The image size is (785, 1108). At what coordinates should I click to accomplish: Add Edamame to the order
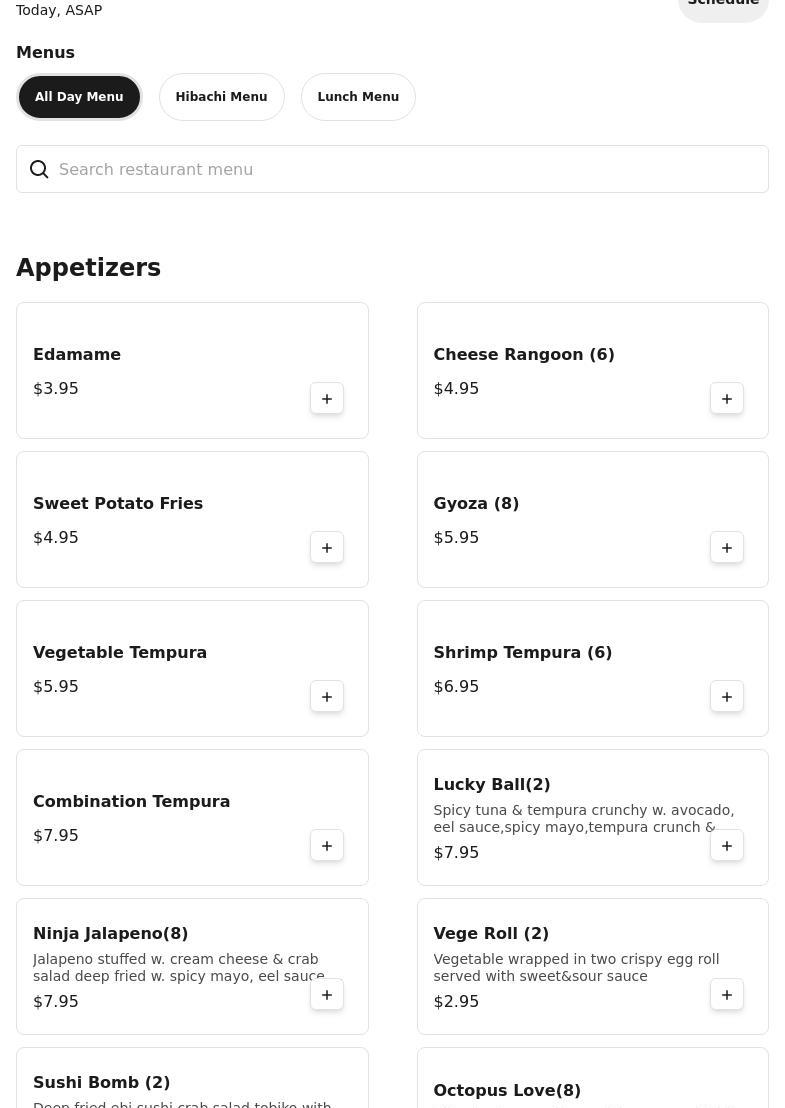326,399
